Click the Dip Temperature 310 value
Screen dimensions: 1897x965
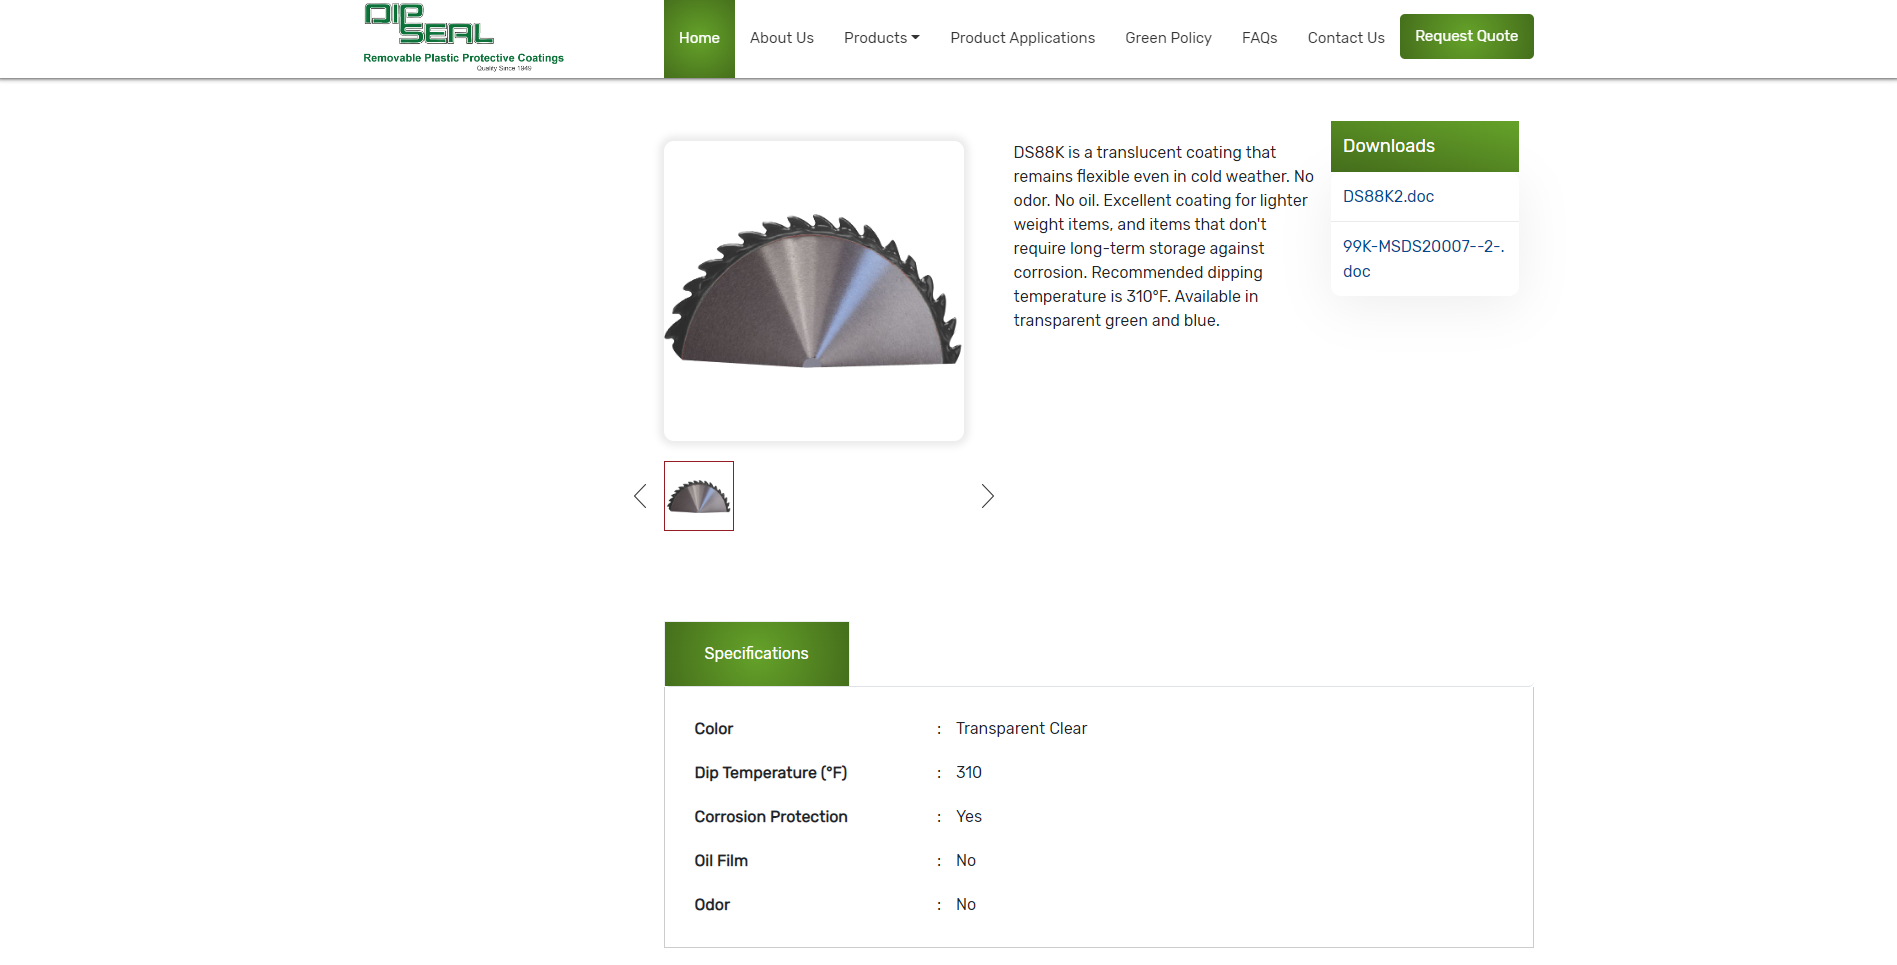968,772
